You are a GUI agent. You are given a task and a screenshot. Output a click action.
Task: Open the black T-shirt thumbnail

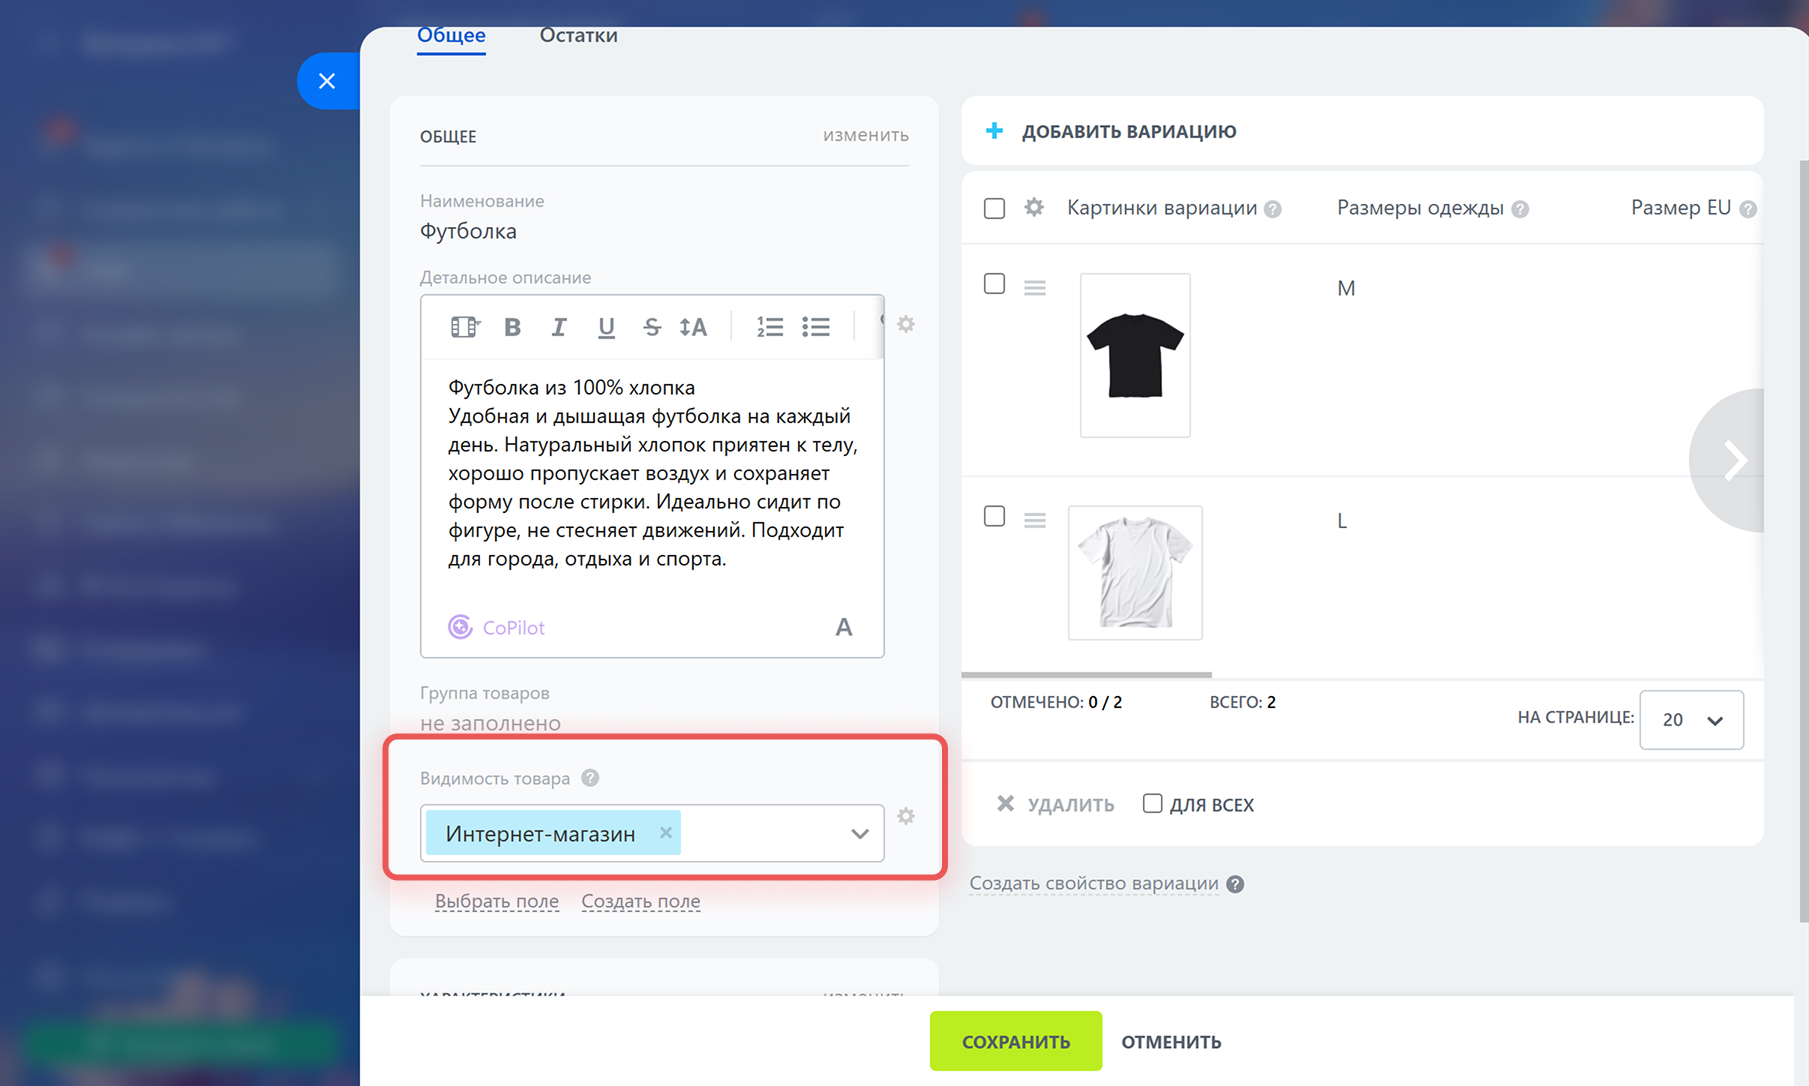(x=1135, y=355)
